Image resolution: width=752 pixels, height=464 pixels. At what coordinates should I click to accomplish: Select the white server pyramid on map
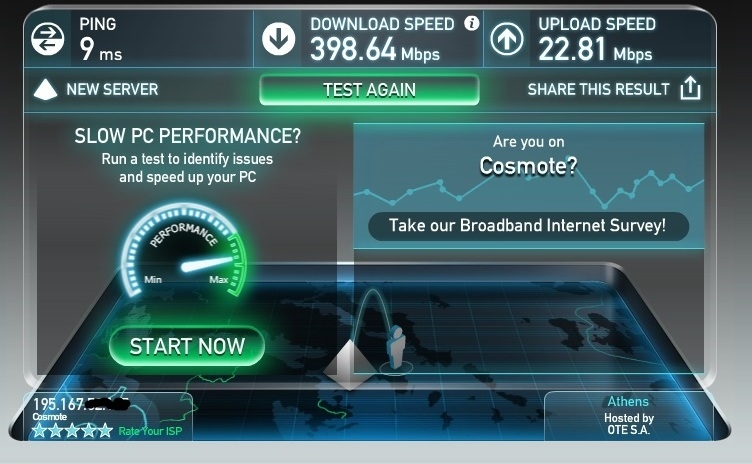coord(349,365)
